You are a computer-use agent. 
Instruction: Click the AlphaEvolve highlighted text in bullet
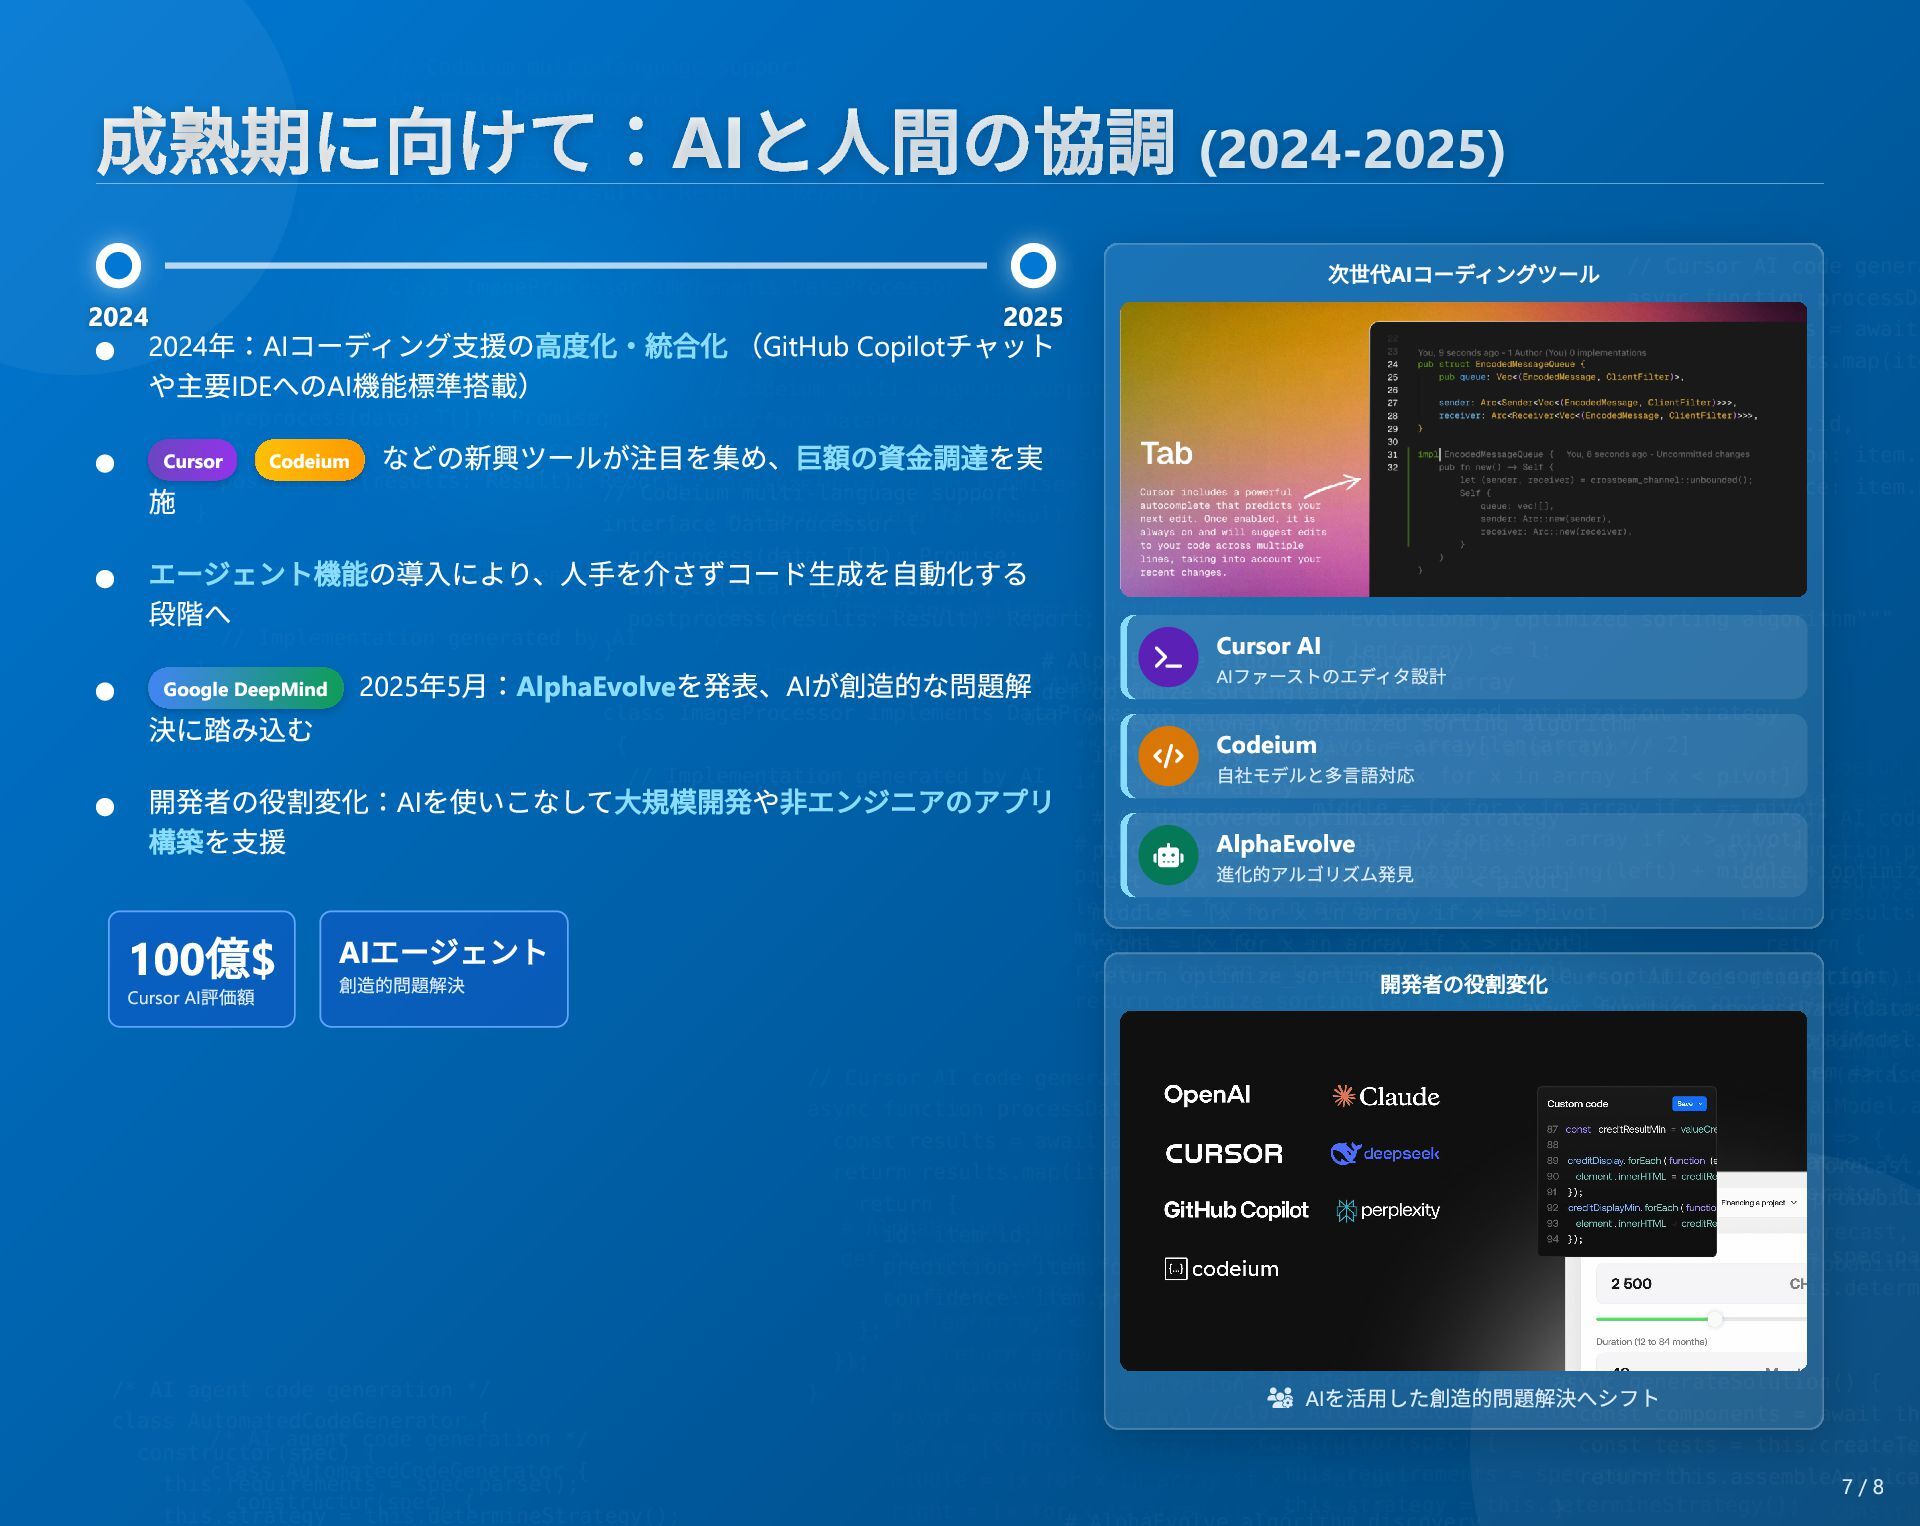596,686
